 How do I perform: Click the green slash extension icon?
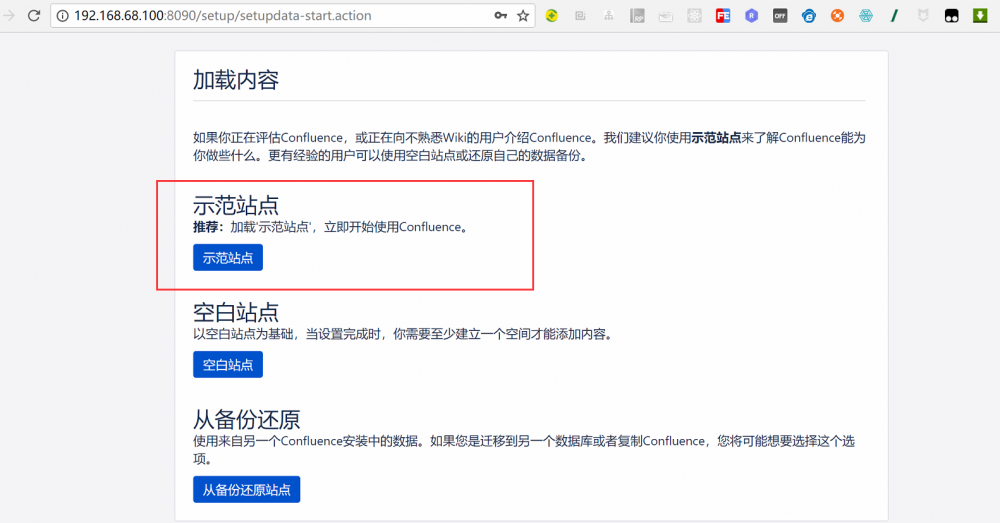point(894,16)
